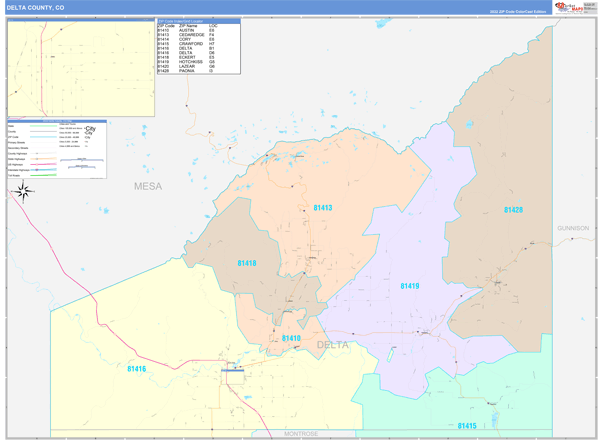This screenshot has width=600, height=440.
Task: Click the 81418 ZIP code label
Action: (247, 263)
